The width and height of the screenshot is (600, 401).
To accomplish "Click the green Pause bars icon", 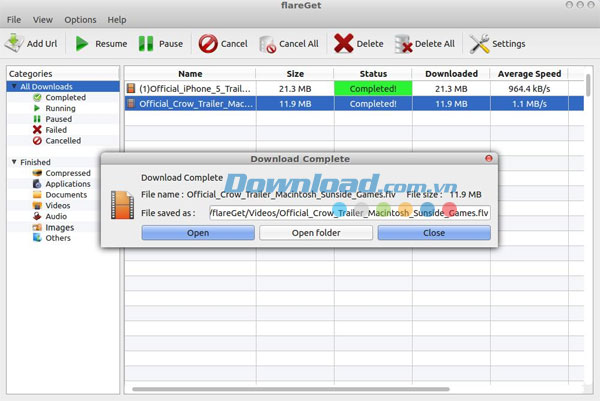I will (146, 43).
